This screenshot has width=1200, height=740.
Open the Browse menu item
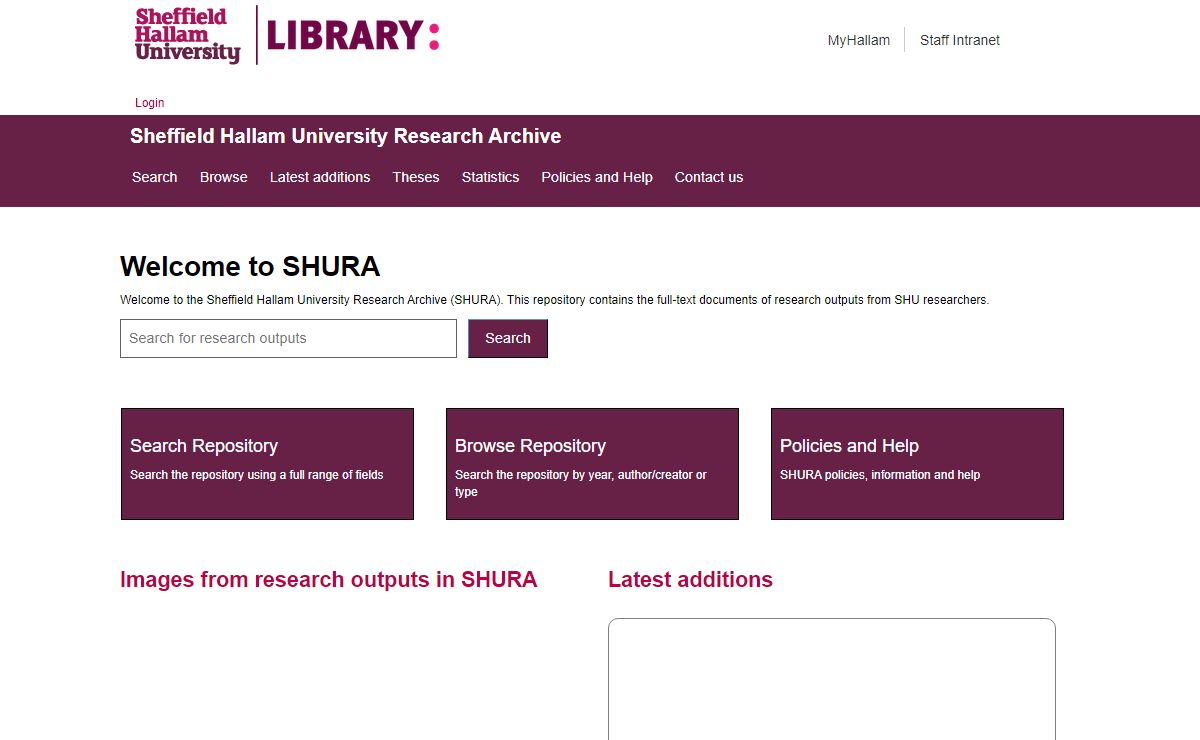(224, 177)
